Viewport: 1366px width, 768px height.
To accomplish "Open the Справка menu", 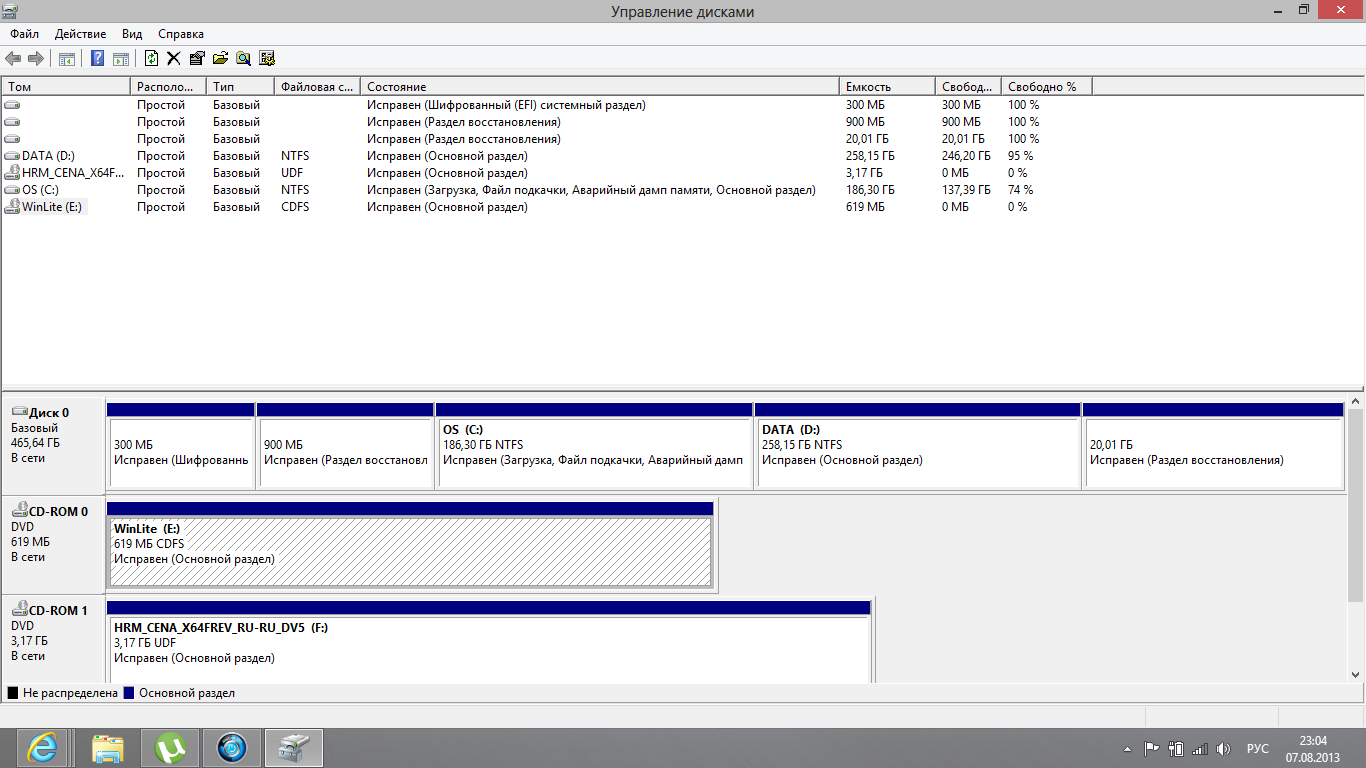I will pos(181,34).
